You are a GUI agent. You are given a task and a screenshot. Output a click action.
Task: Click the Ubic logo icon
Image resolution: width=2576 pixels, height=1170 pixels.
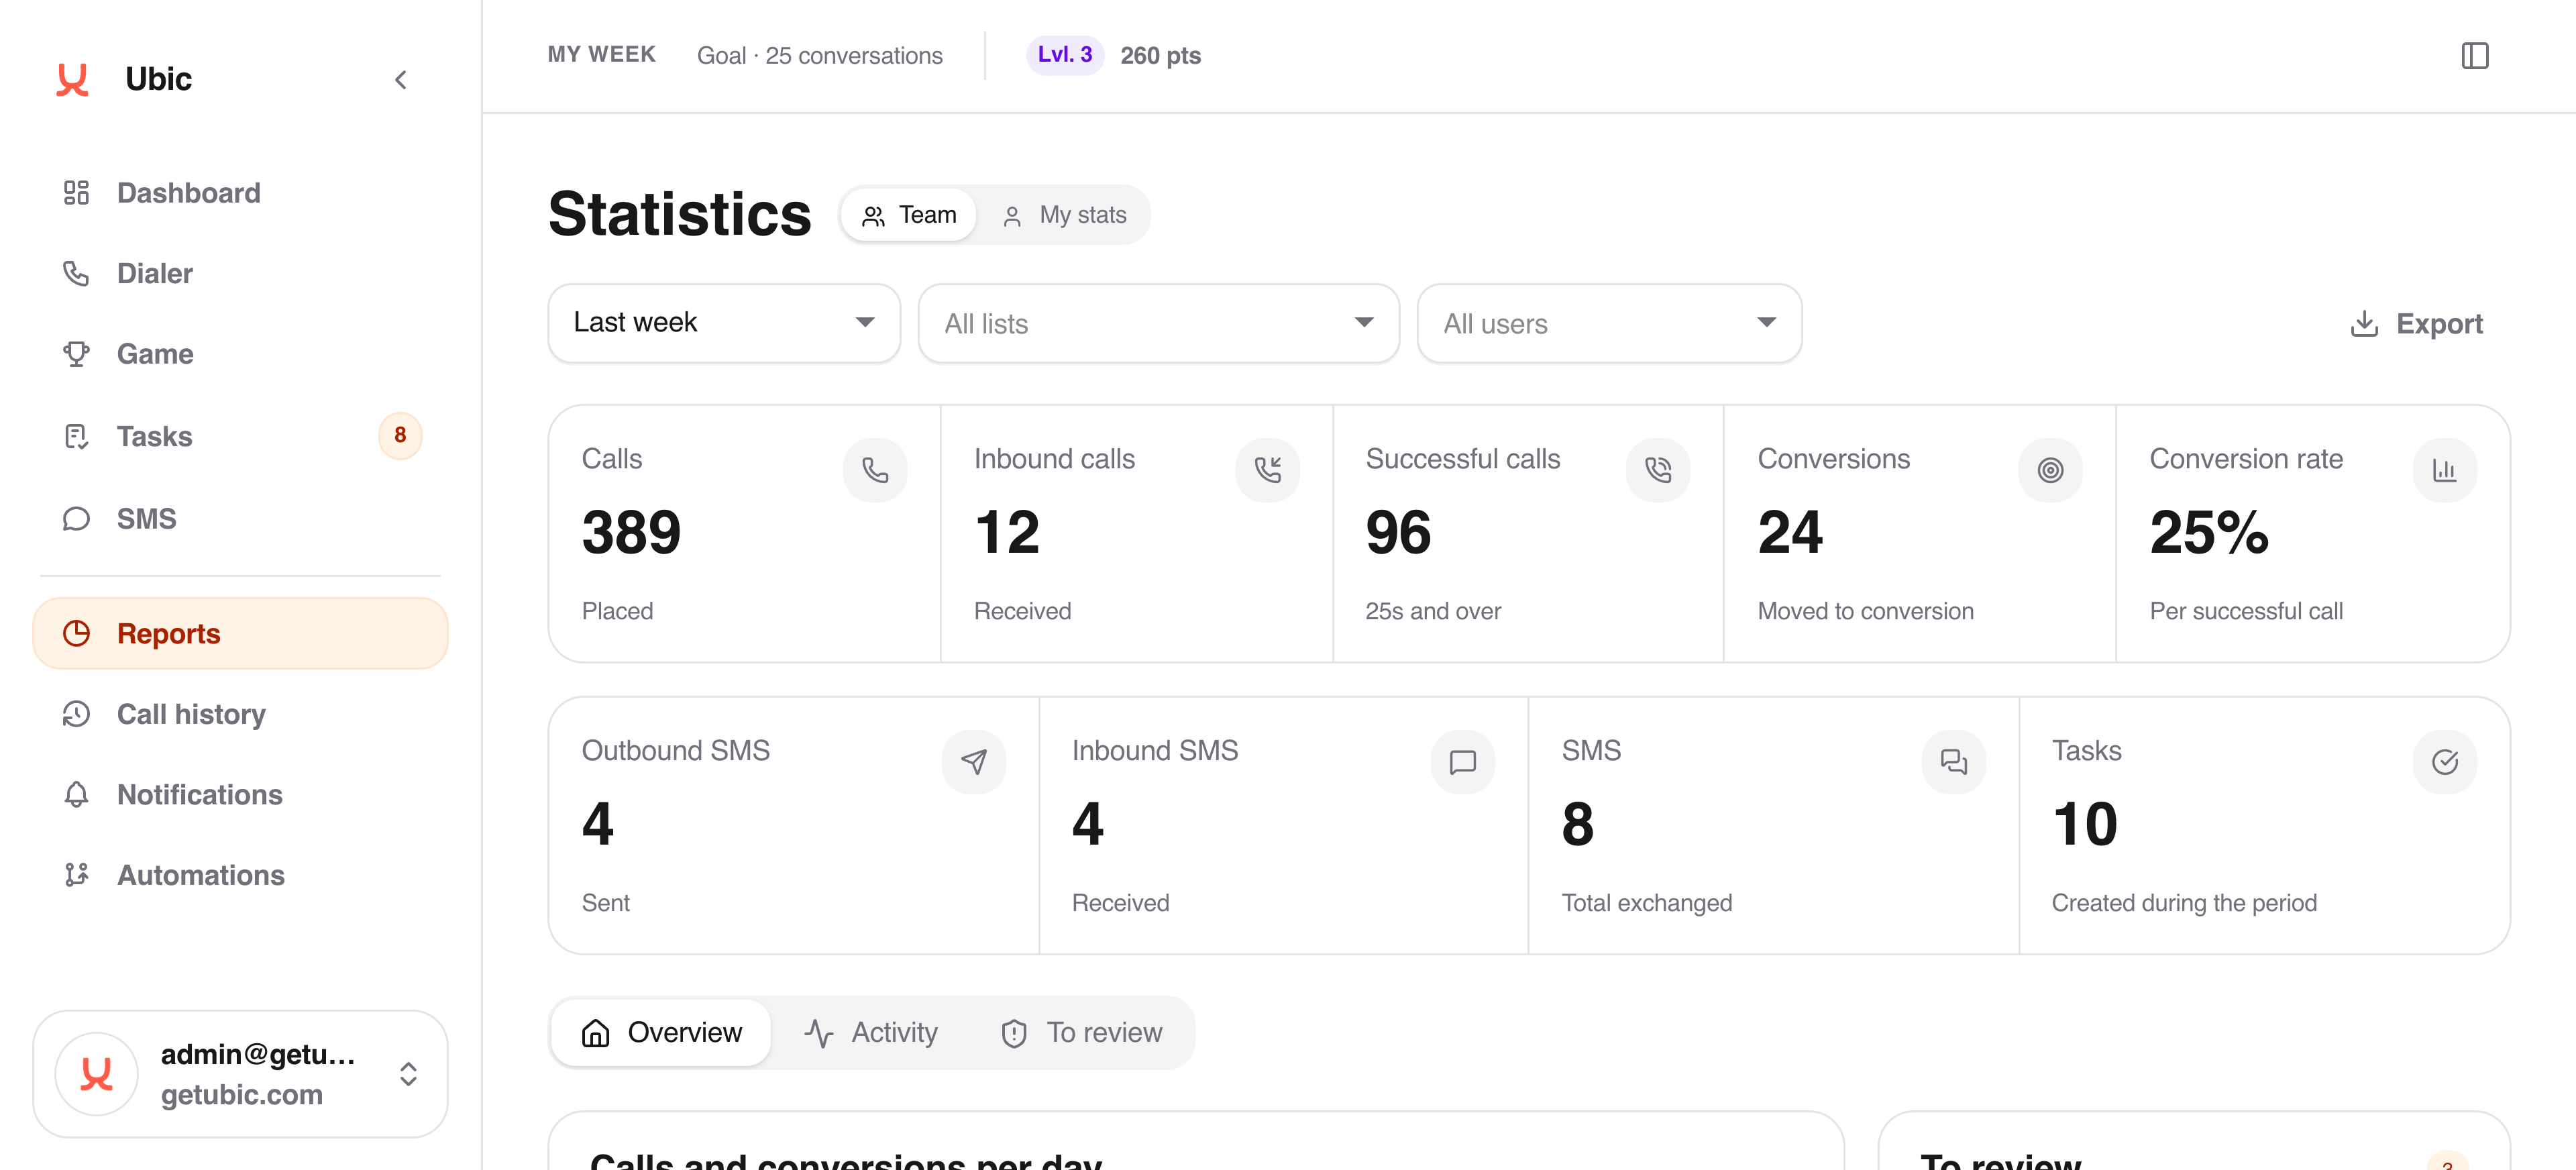point(72,79)
